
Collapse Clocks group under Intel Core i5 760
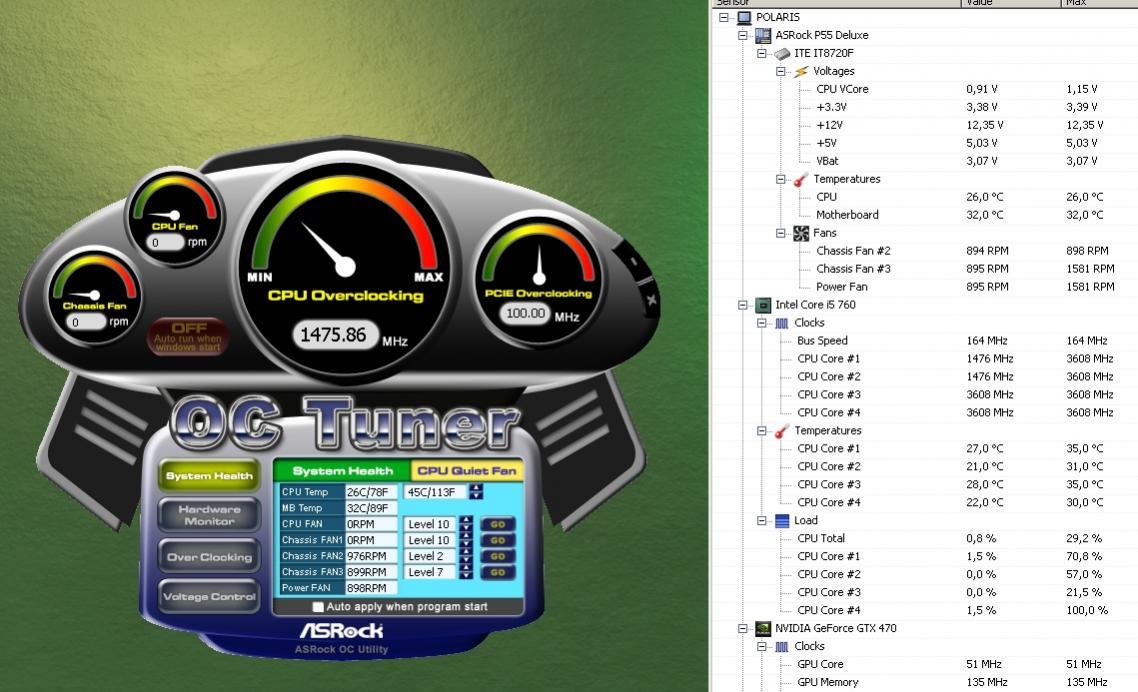tap(761, 323)
